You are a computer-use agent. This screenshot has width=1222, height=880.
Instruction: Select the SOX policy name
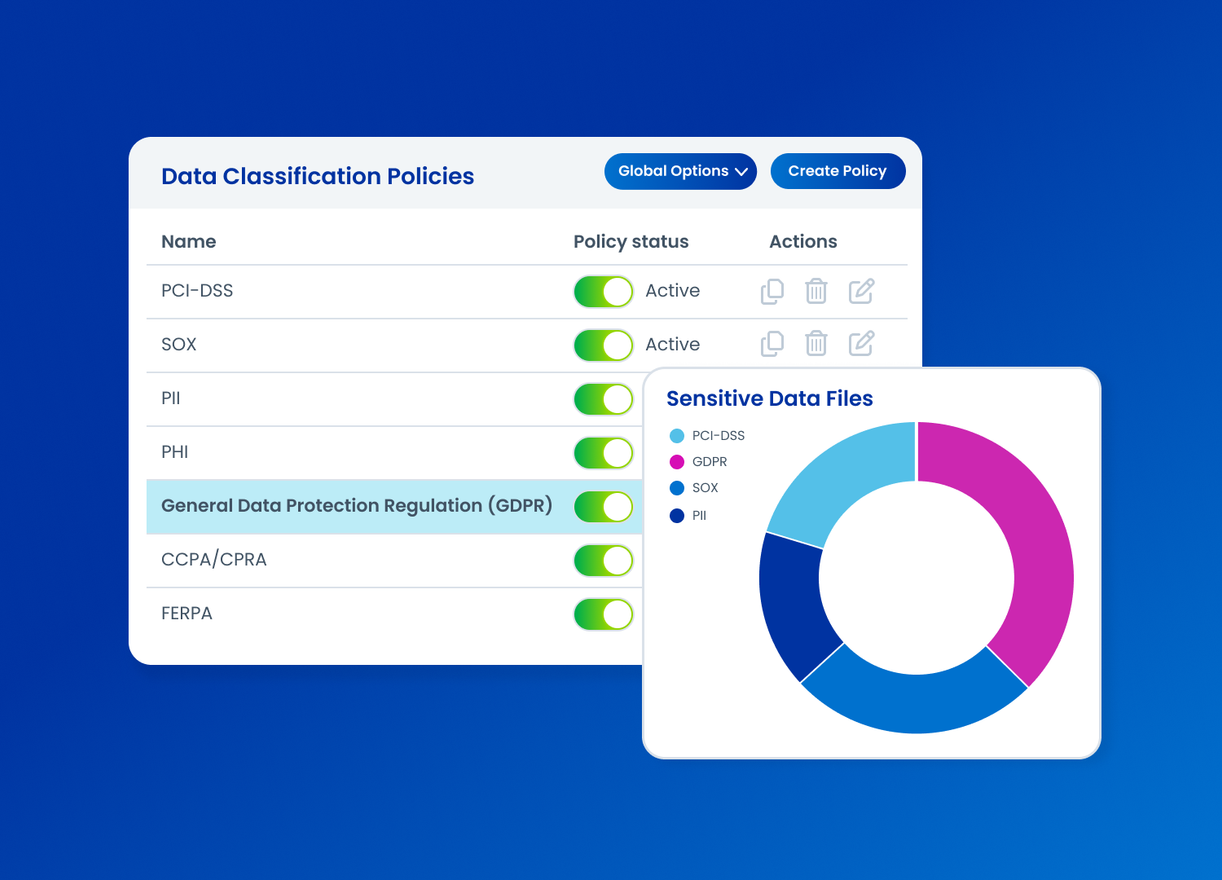179,344
